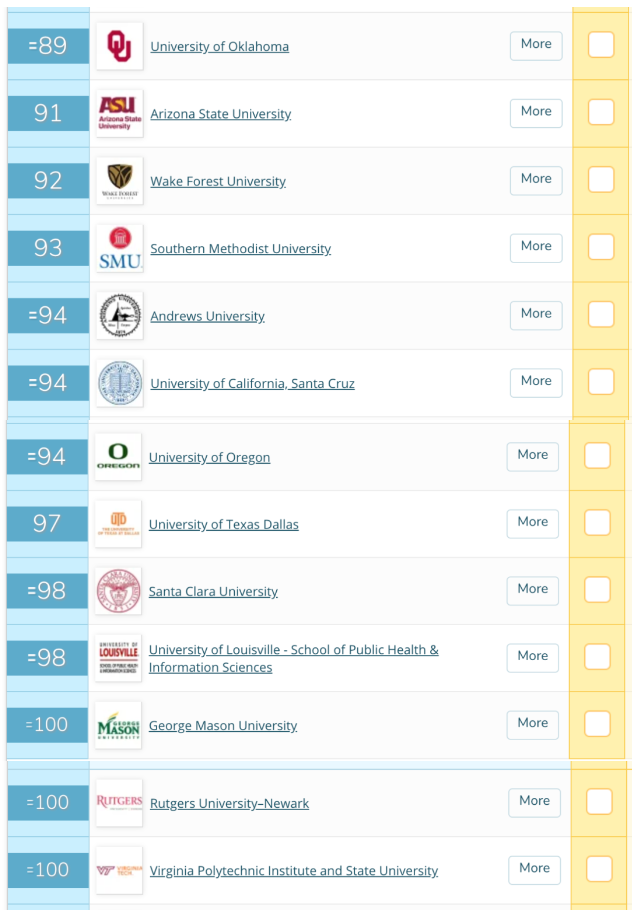The height and width of the screenshot is (915, 639).
Task: Visit Virginia Polytechnic Institute and State University link
Action: pyautogui.click(x=294, y=871)
